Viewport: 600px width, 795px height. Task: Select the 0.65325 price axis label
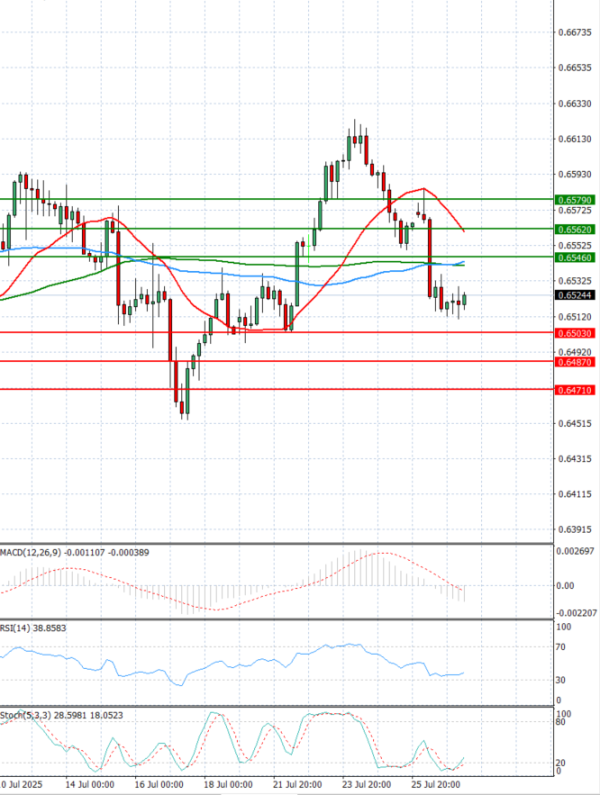click(575, 281)
